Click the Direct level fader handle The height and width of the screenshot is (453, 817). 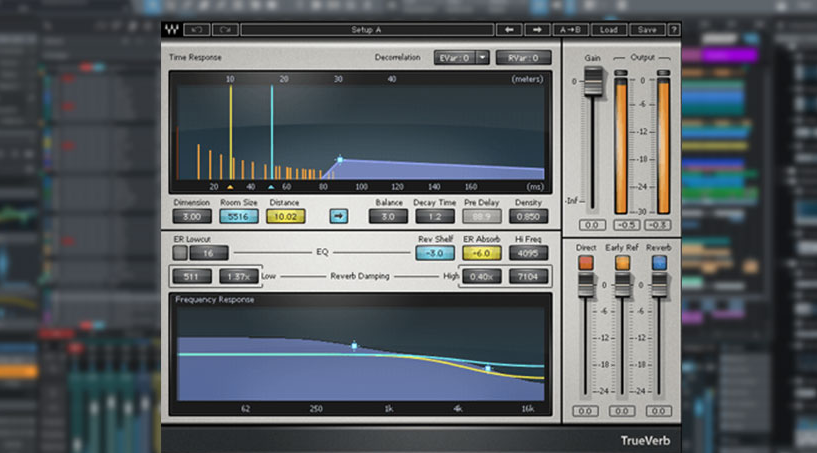click(x=586, y=285)
